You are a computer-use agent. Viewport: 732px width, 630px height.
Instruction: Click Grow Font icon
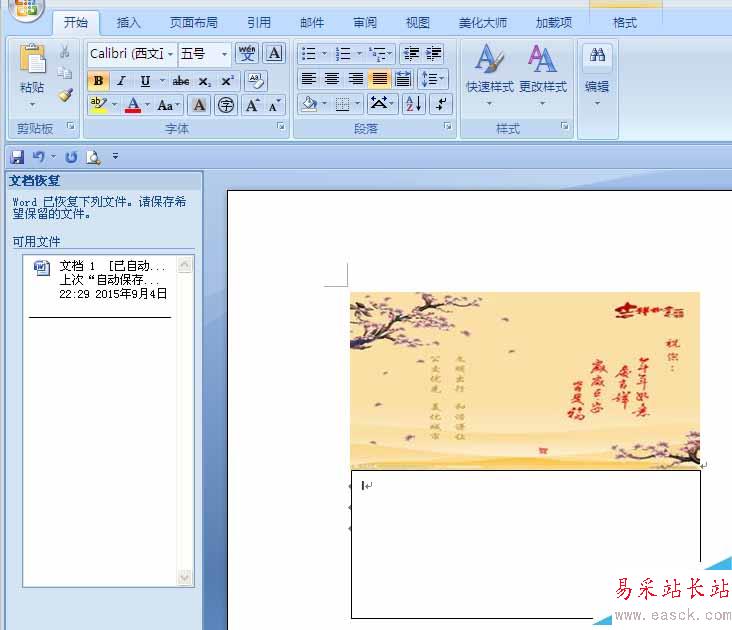253,105
